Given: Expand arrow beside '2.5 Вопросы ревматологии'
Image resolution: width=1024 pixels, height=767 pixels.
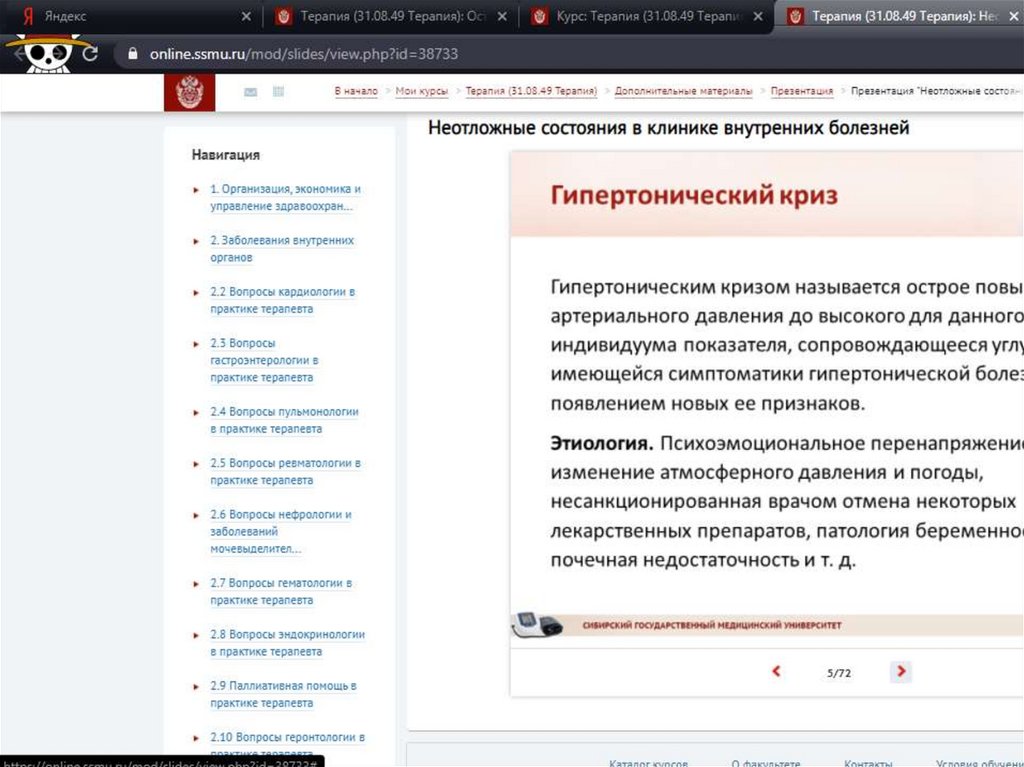Looking at the screenshot, I should point(196,464).
